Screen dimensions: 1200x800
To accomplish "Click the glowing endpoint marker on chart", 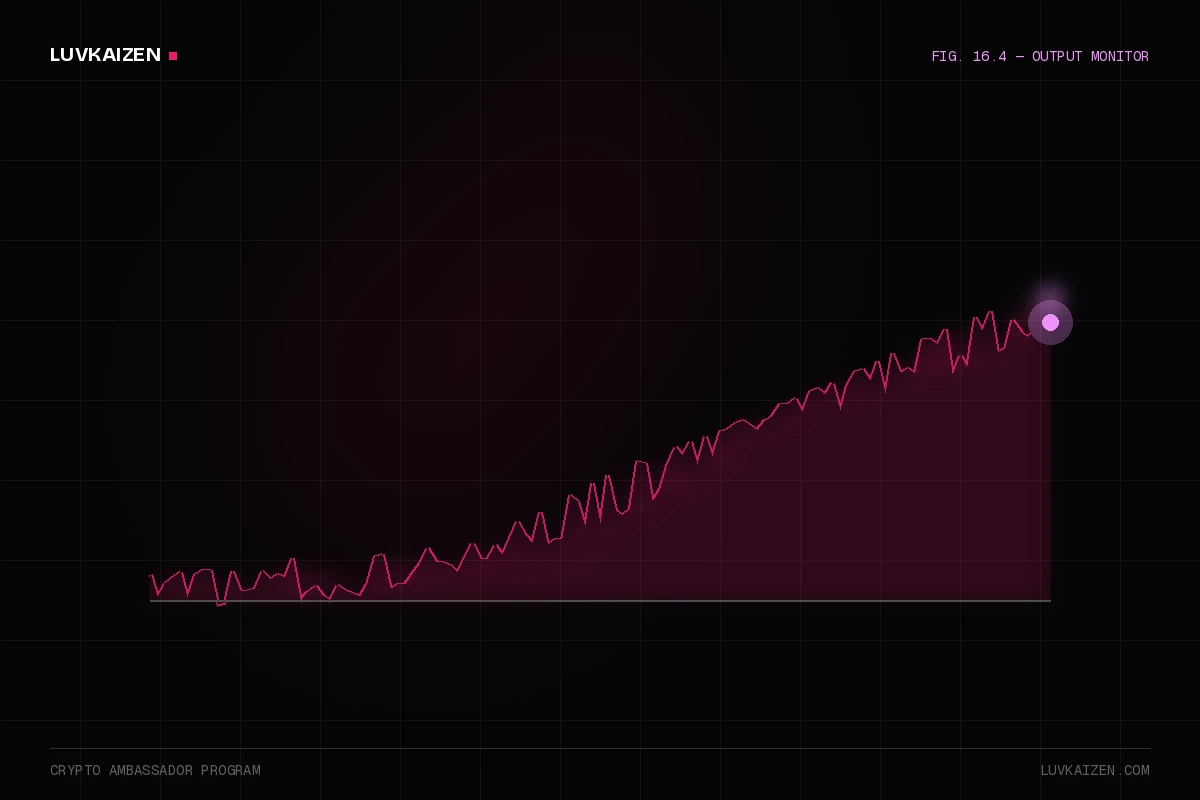I will pos(1050,322).
